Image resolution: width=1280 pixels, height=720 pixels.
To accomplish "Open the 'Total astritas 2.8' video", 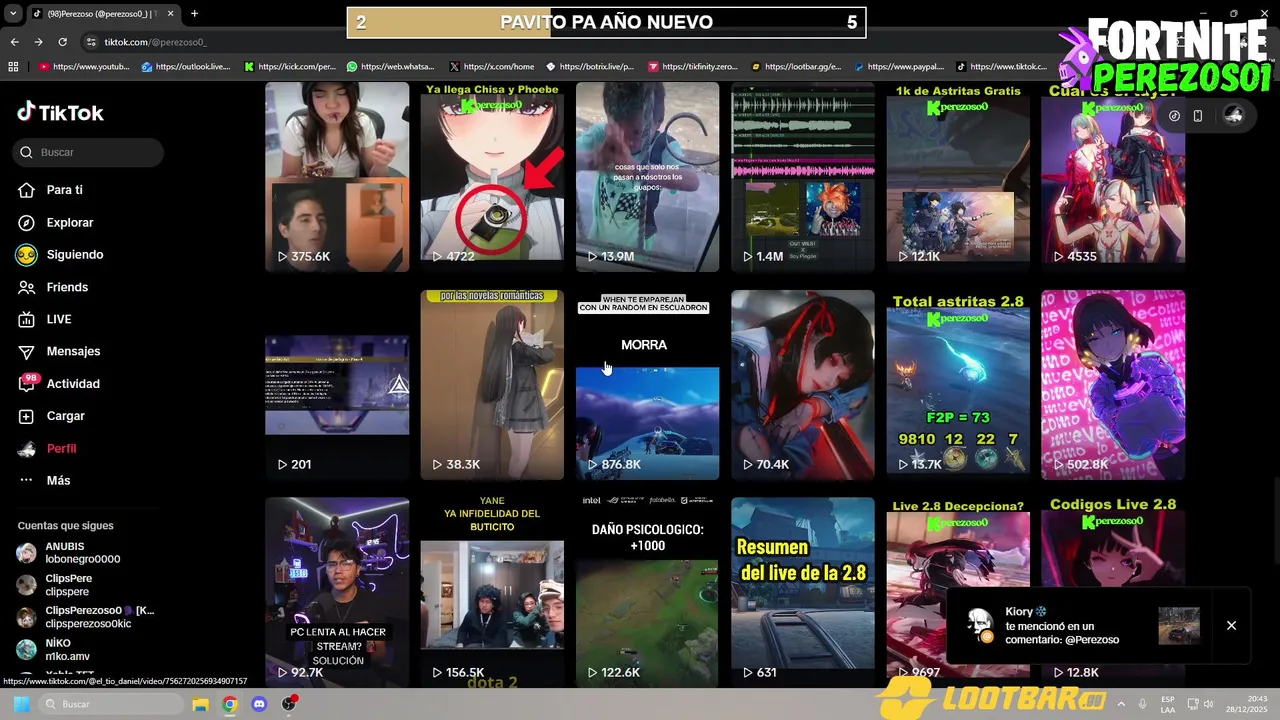I will coord(958,385).
